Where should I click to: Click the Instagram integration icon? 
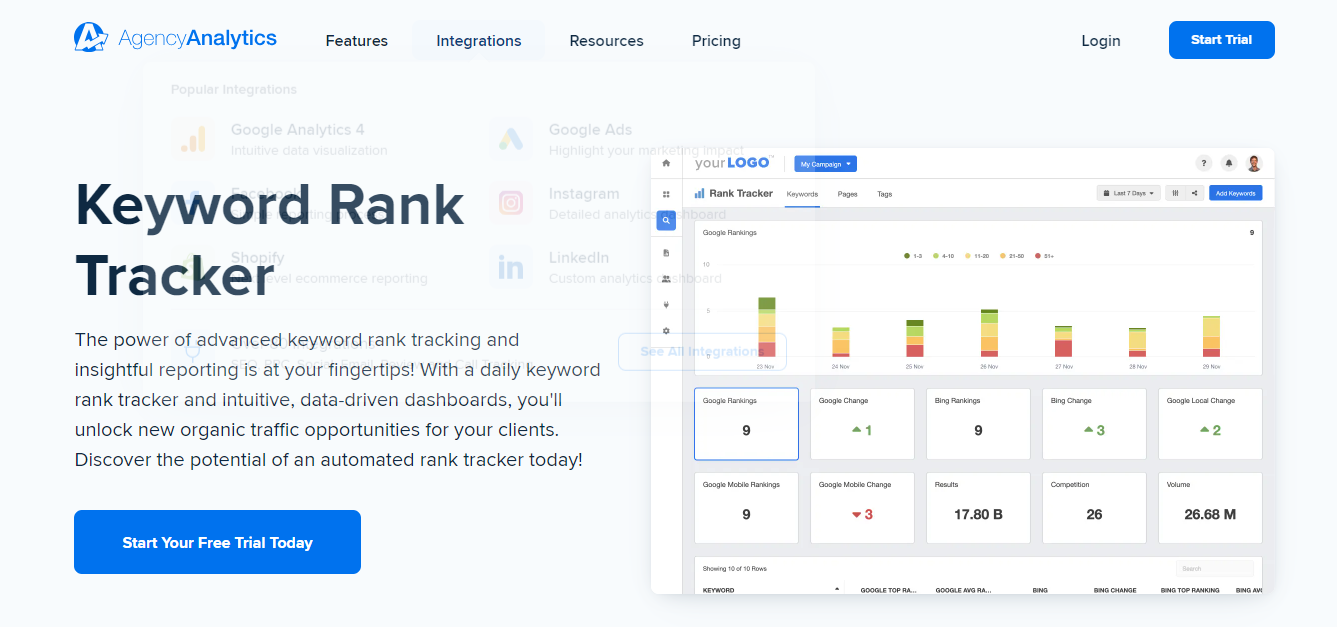[511, 203]
